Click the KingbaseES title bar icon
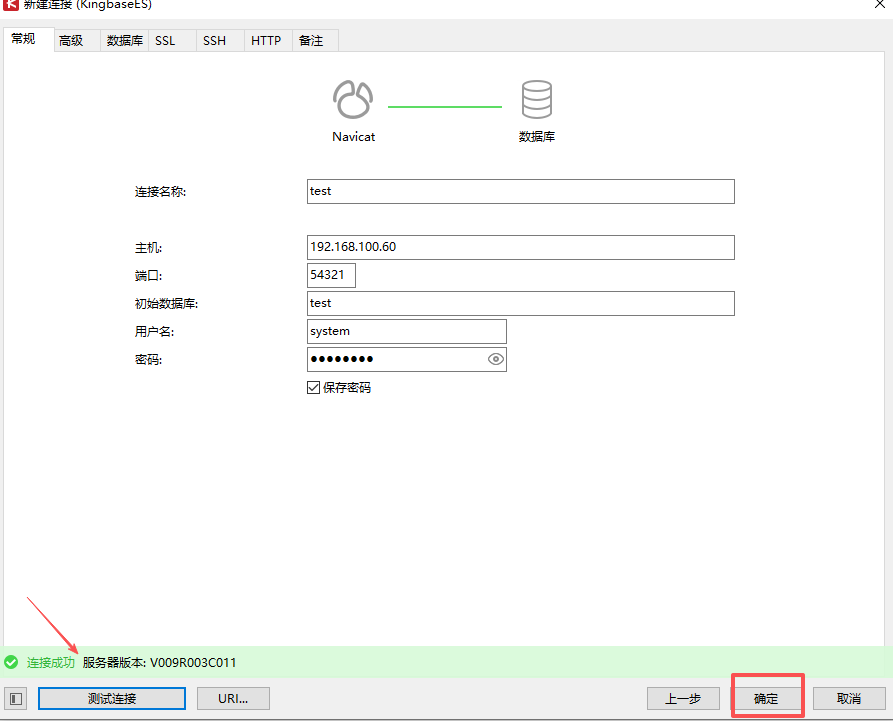Viewport: 893px width, 721px height. [x=11, y=5]
